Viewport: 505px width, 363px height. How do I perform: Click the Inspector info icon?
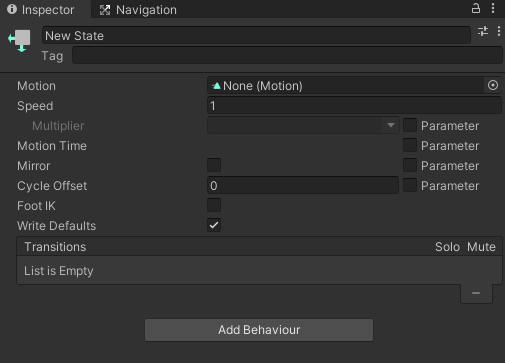click(x=12, y=9)
